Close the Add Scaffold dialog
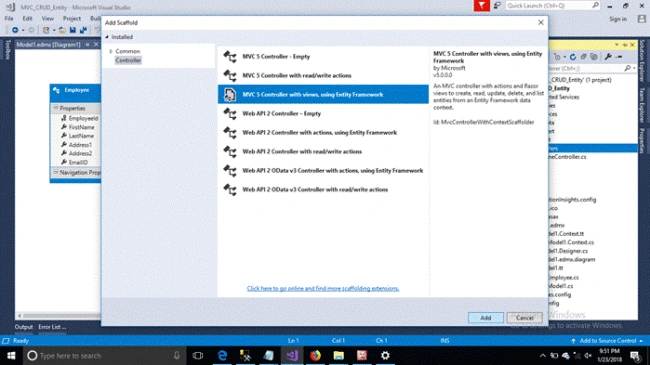Screen dimensions: 650x365 (x=541, y=22)
